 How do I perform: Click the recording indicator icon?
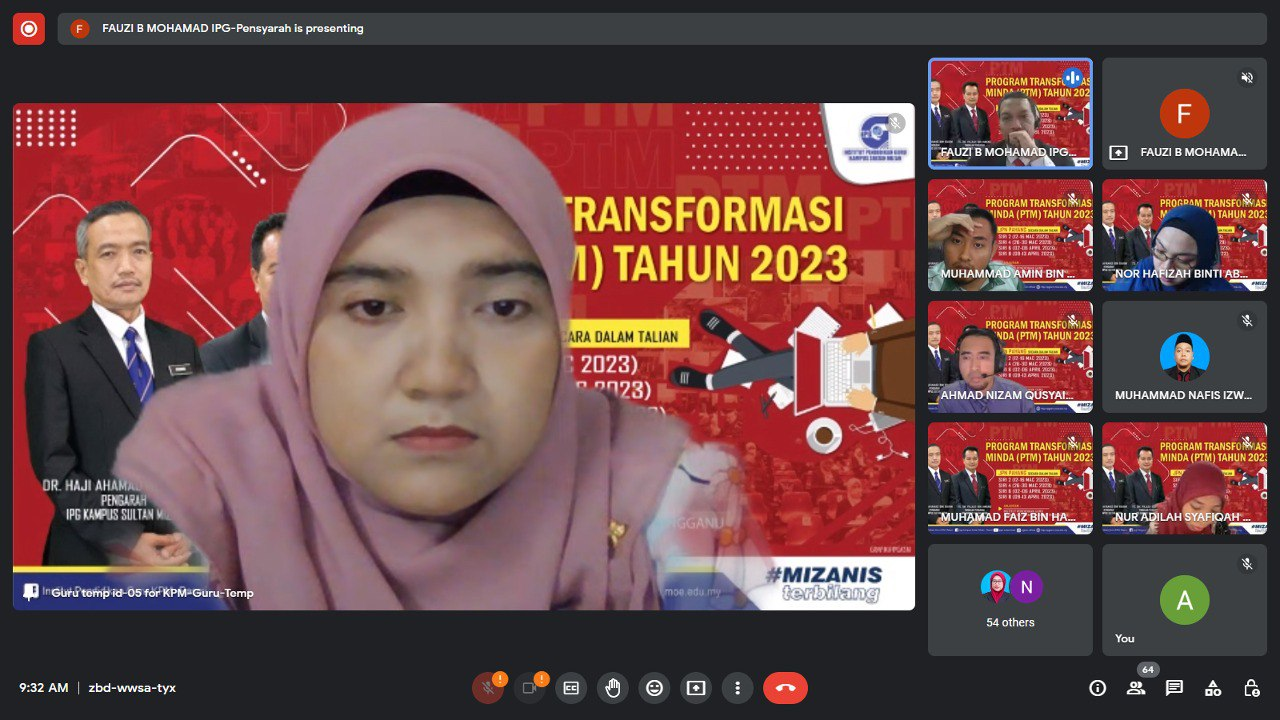pos(29,29)
